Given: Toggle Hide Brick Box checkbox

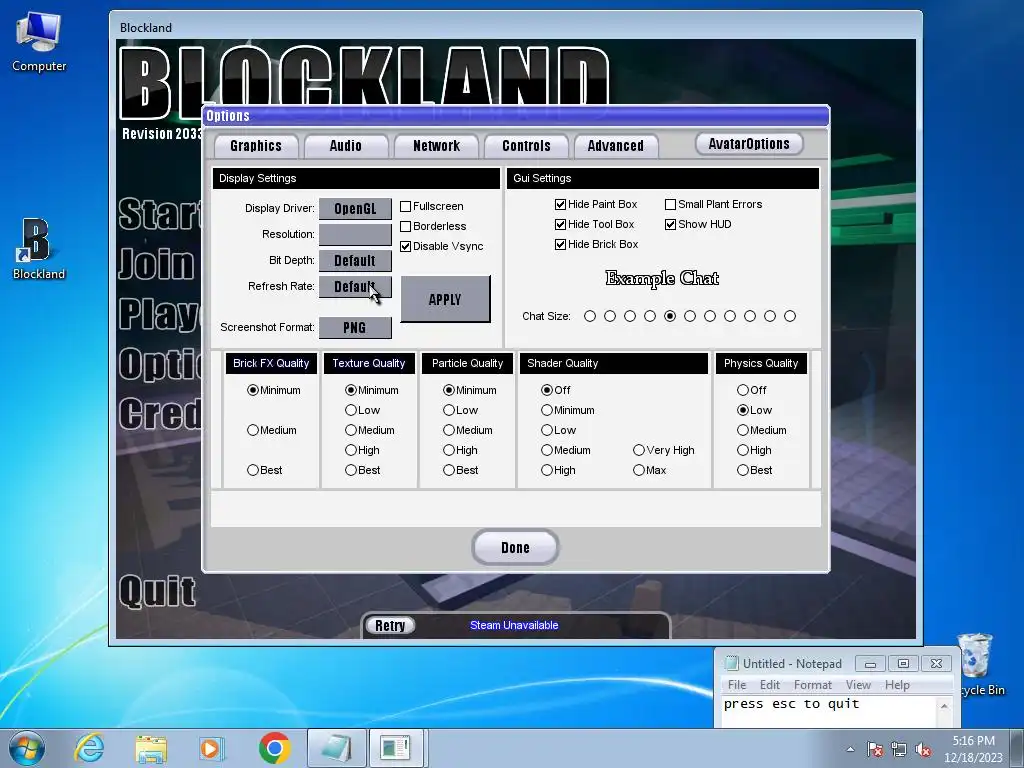Looking at the screenshot, I should click(560, 244).
